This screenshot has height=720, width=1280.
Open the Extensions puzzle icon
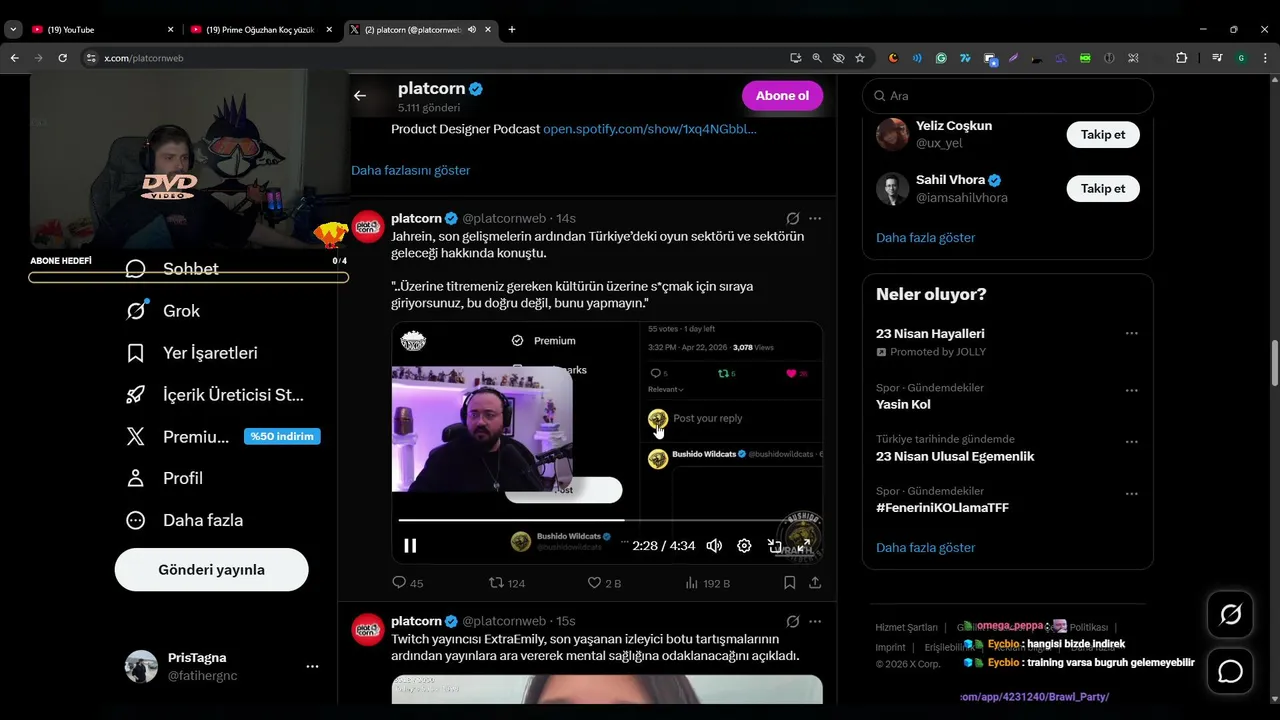[x=1181, y=58]
